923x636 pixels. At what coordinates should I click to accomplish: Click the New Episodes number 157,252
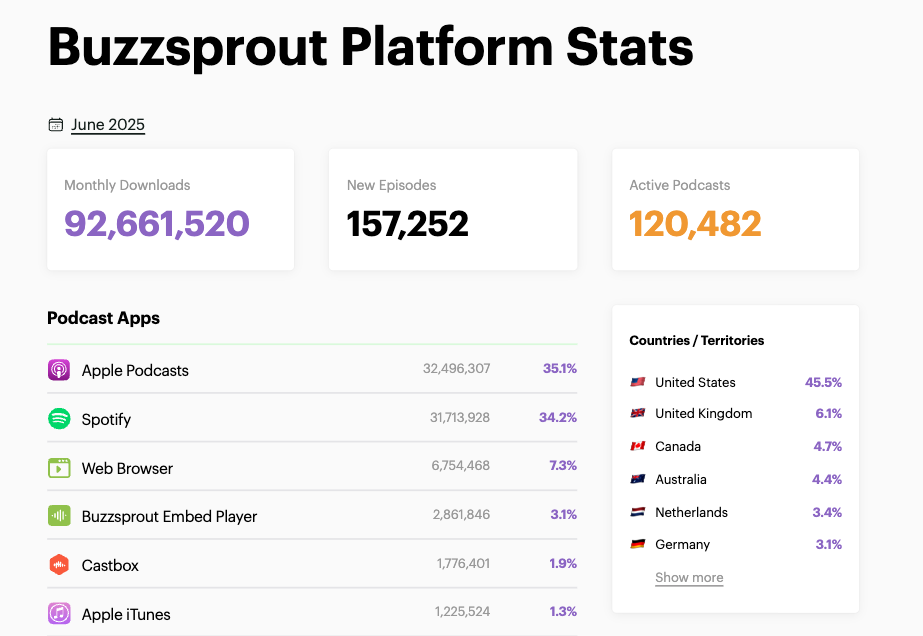407,224
